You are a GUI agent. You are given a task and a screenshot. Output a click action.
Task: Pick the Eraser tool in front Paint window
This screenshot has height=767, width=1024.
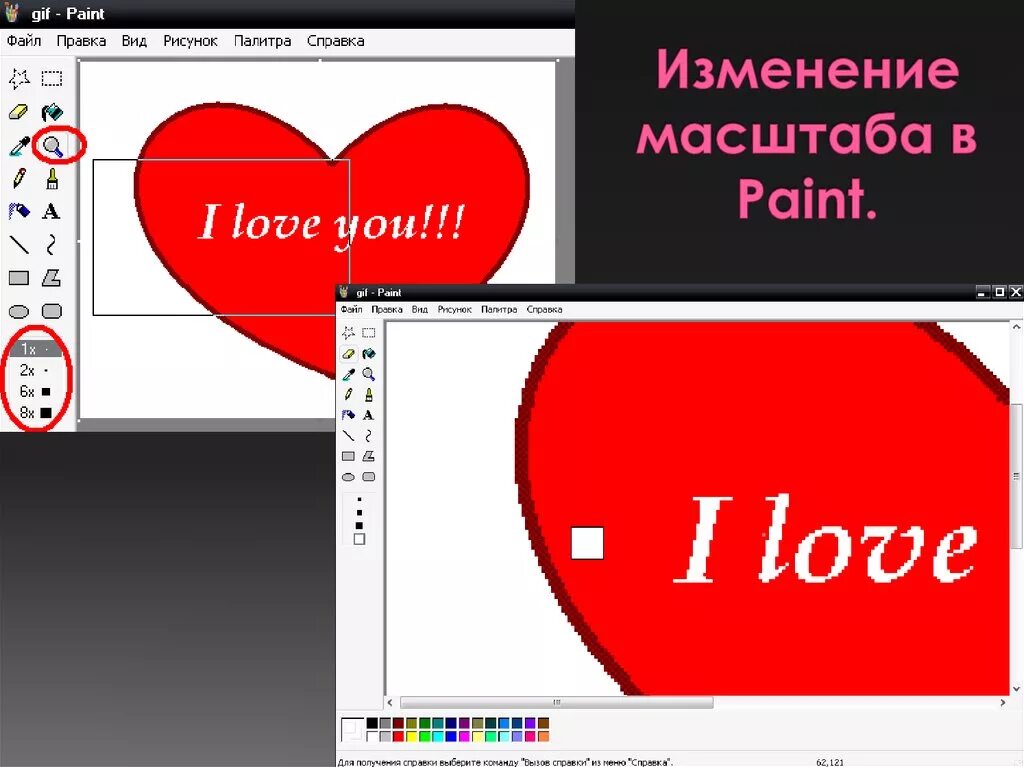click(x=348, y=353)
